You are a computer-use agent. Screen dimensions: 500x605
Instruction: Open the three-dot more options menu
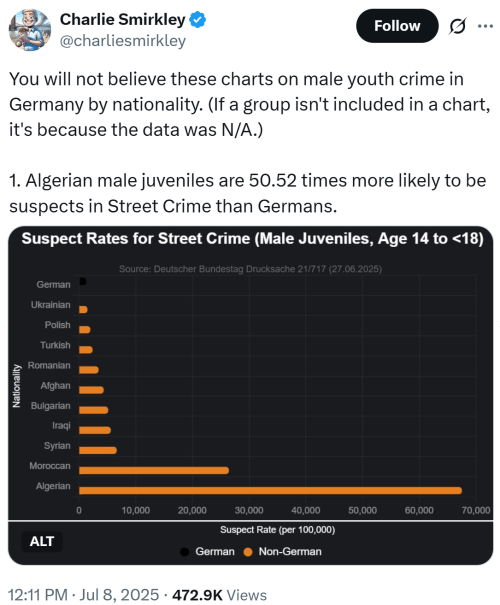pos(485,26)
